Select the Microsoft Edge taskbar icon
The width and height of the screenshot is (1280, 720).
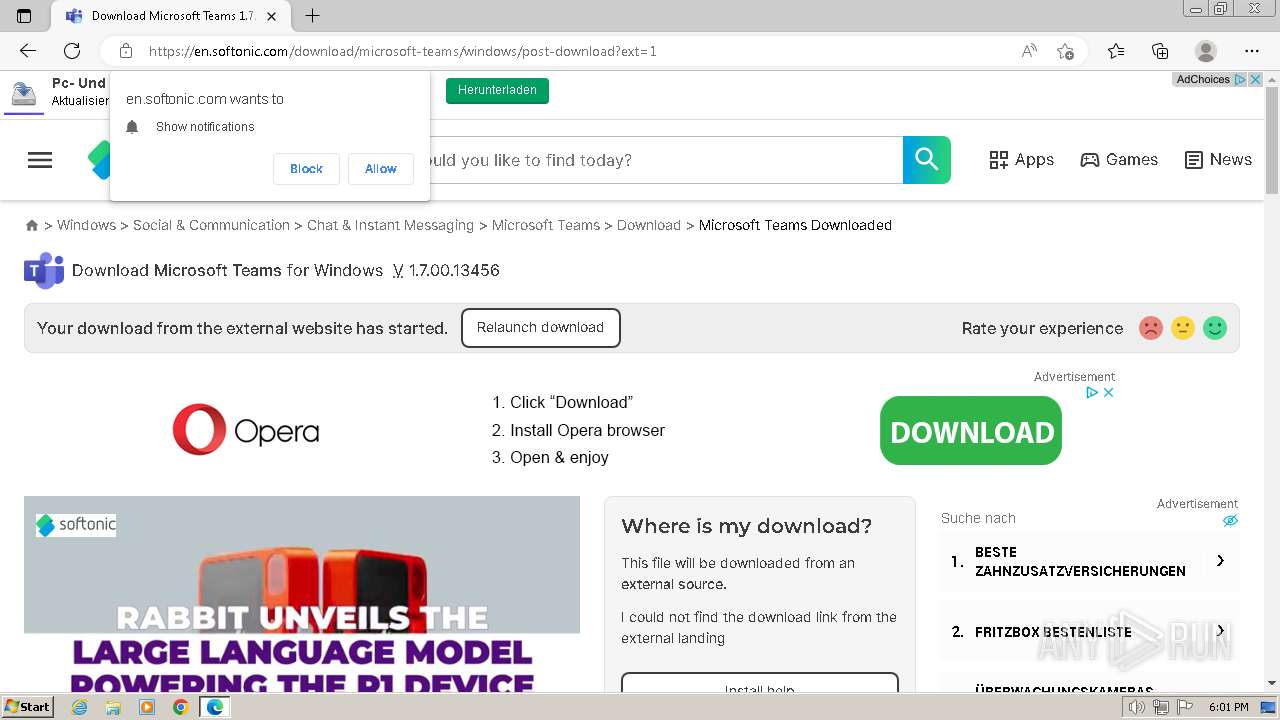tap(215, 707)
